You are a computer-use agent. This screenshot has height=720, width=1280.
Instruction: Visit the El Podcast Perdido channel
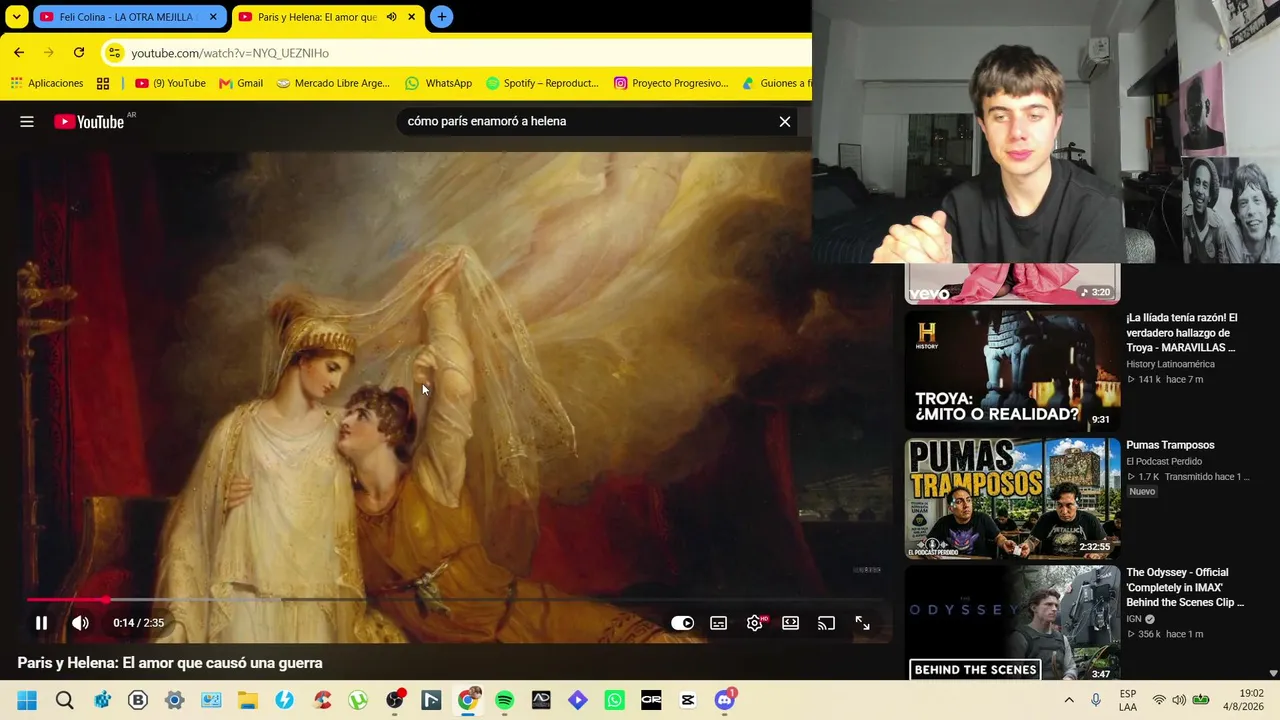(1164, 461)
